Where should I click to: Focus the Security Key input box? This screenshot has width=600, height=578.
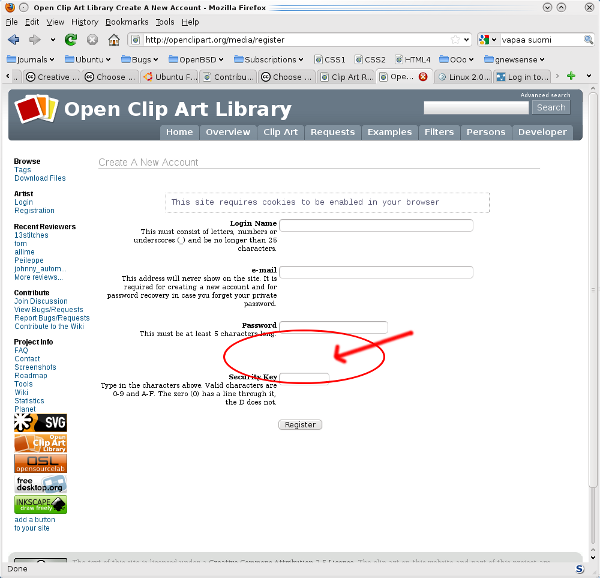(x=304, y=377)
